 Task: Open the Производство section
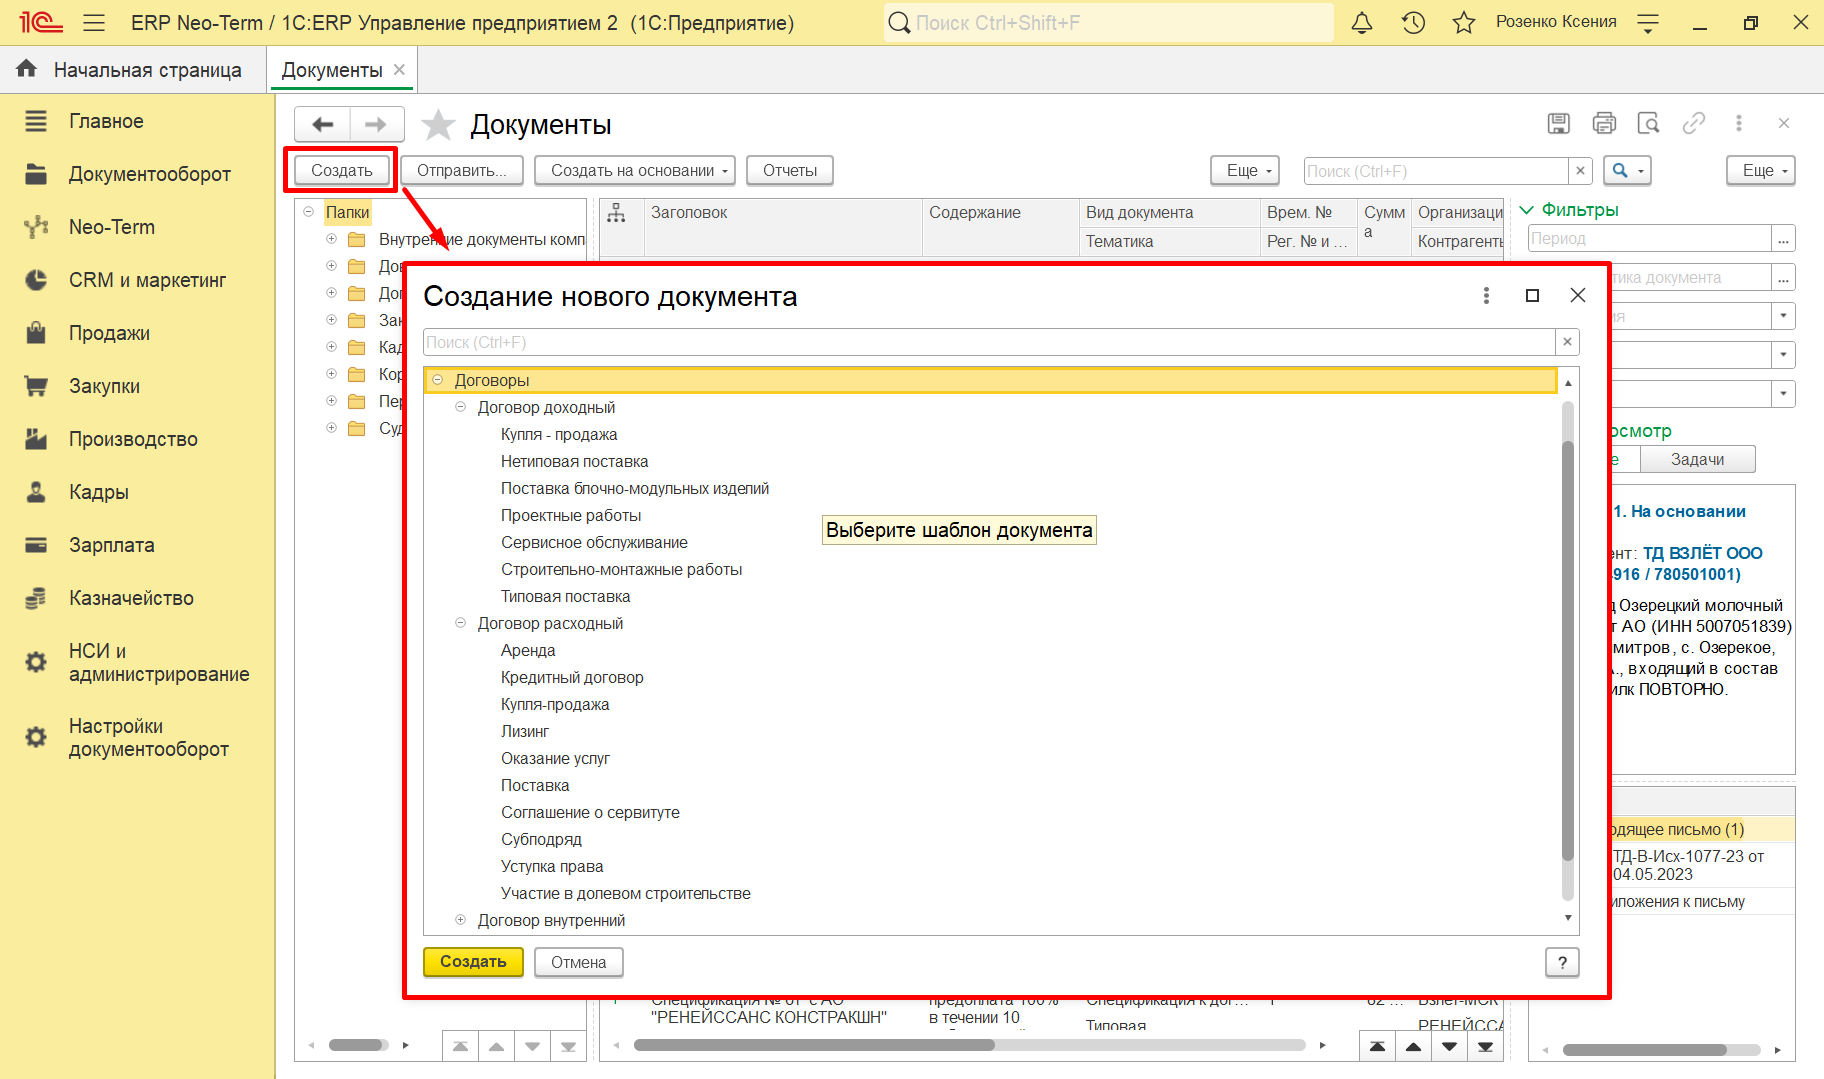[133, 439]
